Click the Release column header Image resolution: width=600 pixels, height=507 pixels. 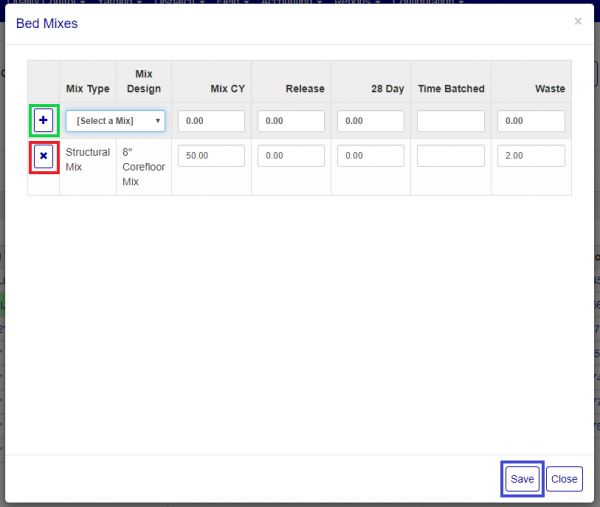305,89
